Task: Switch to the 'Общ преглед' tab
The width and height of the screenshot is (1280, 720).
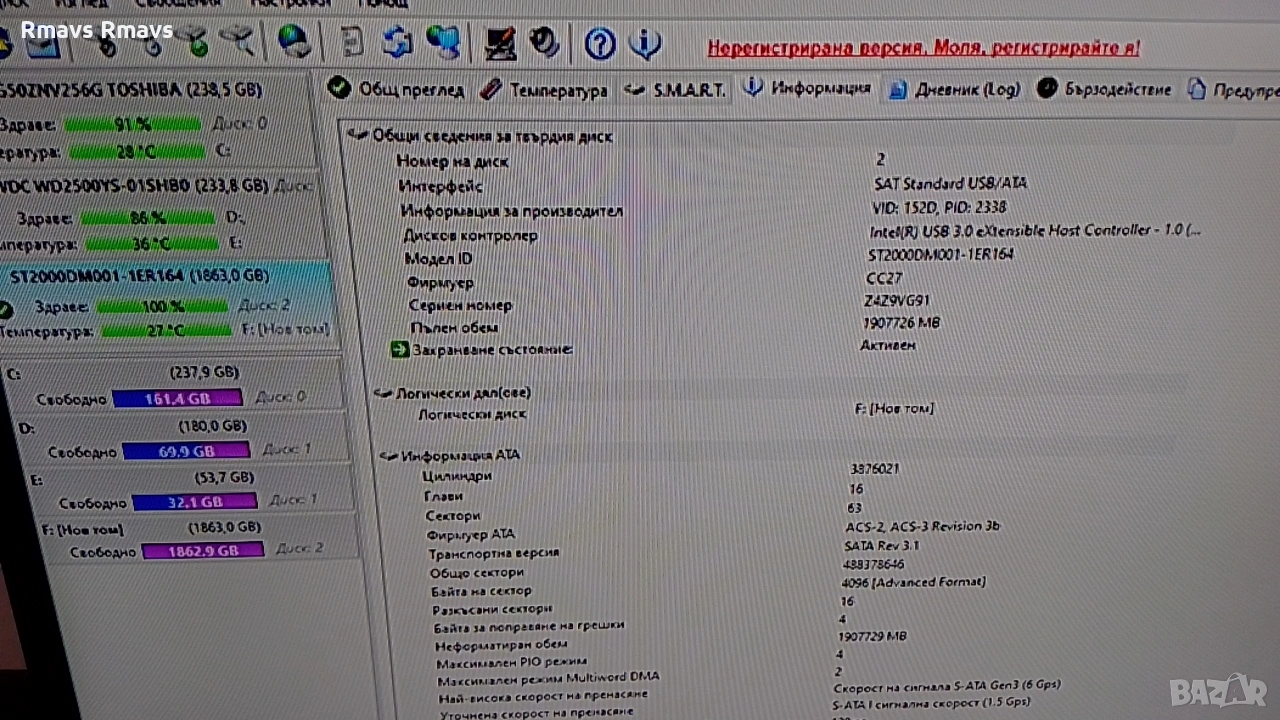Action: pyautogui.click(x=397, y=90)
